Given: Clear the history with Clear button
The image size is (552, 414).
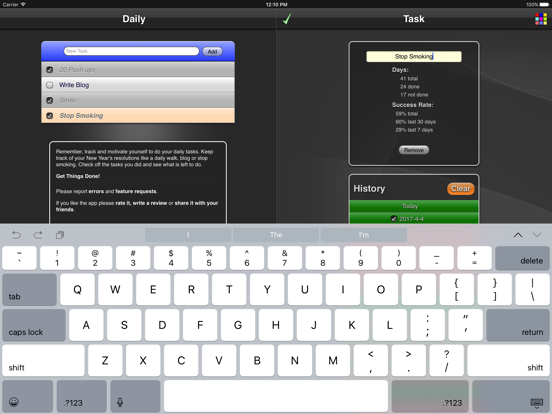Looking at the screenshot, I should click(460, 189).
